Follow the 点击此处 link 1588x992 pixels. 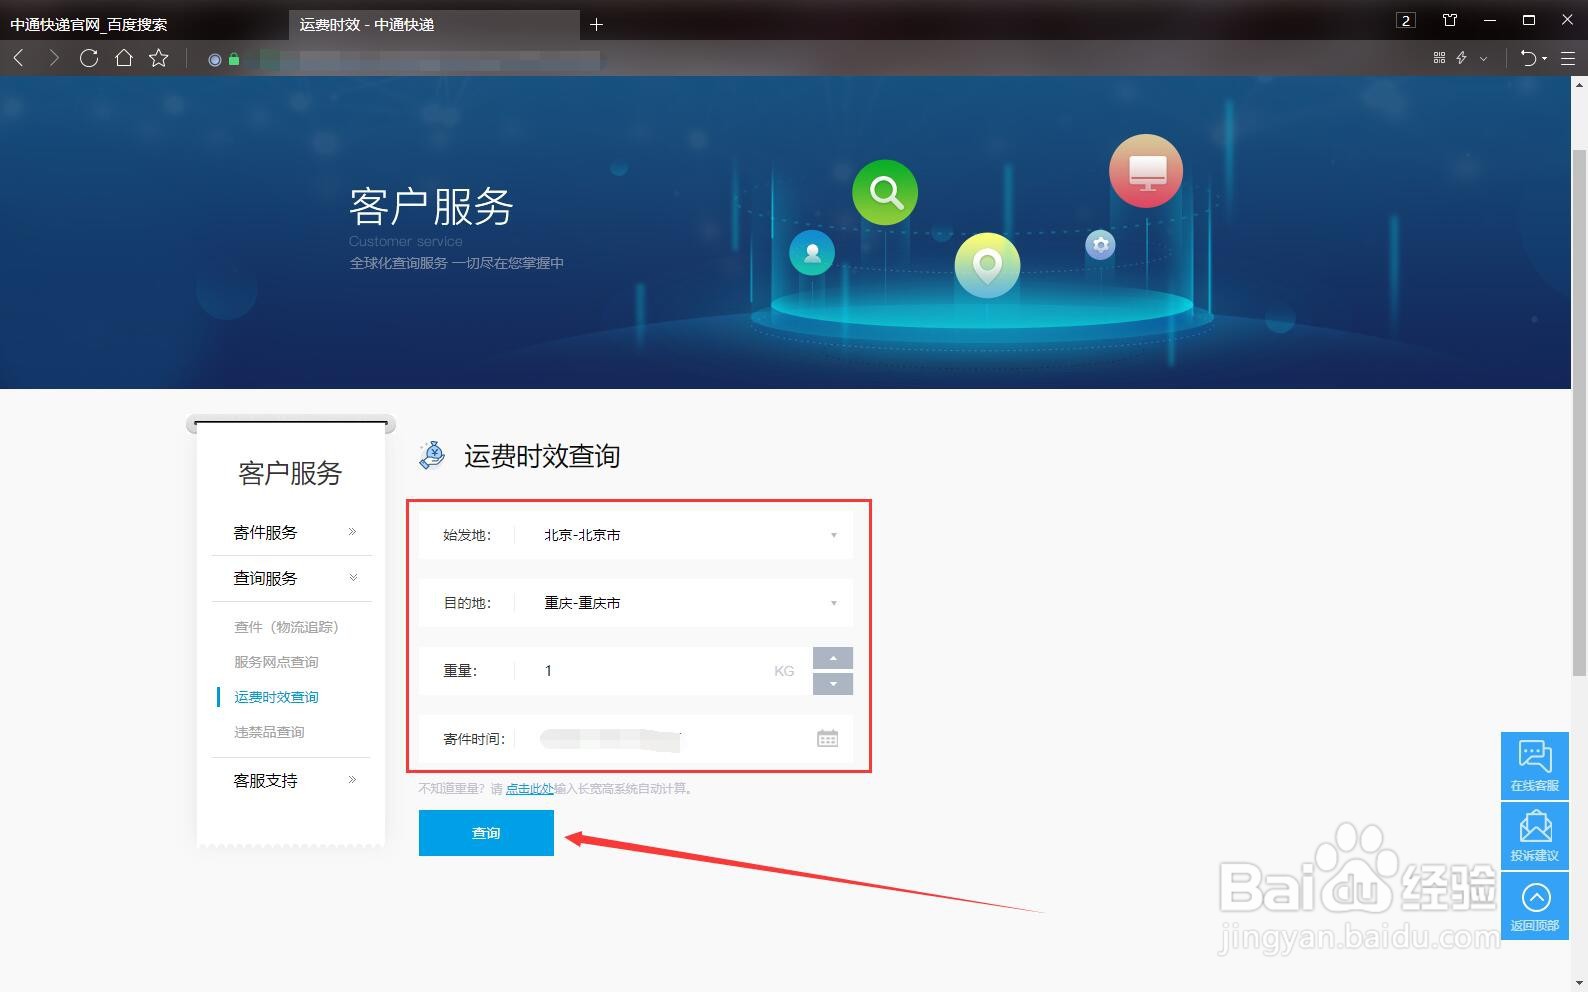(x=529, y=789)
